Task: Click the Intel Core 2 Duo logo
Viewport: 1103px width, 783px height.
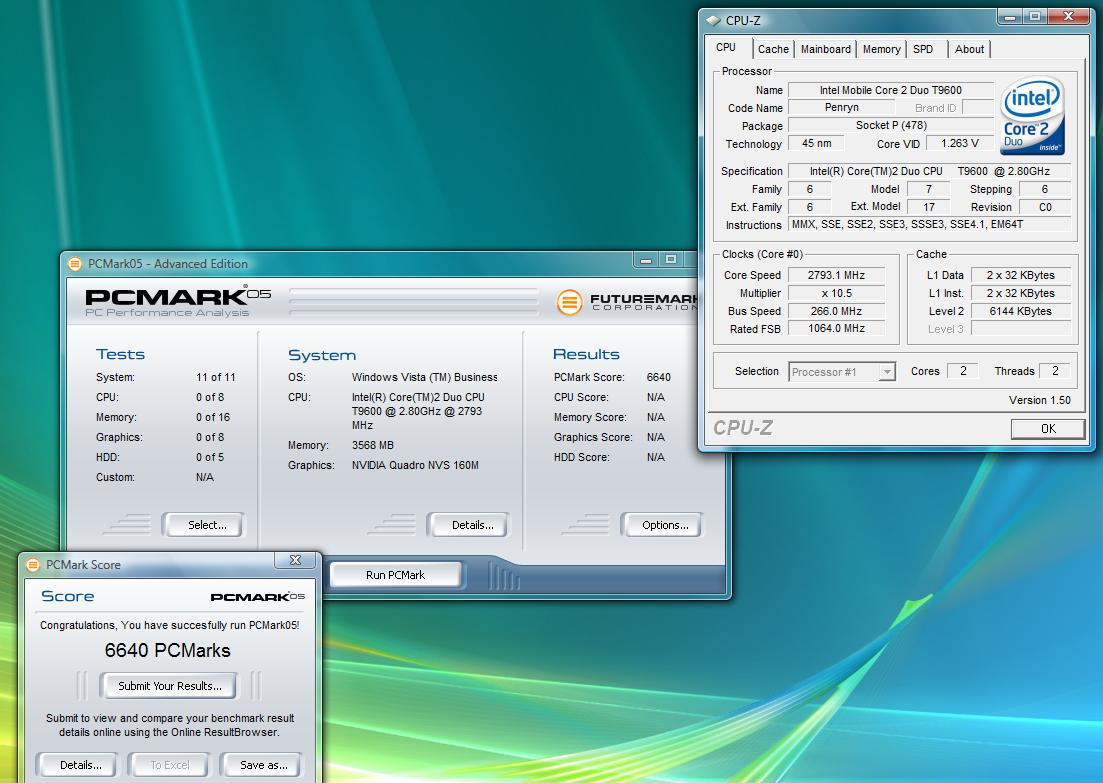Action: [1032, 115]
